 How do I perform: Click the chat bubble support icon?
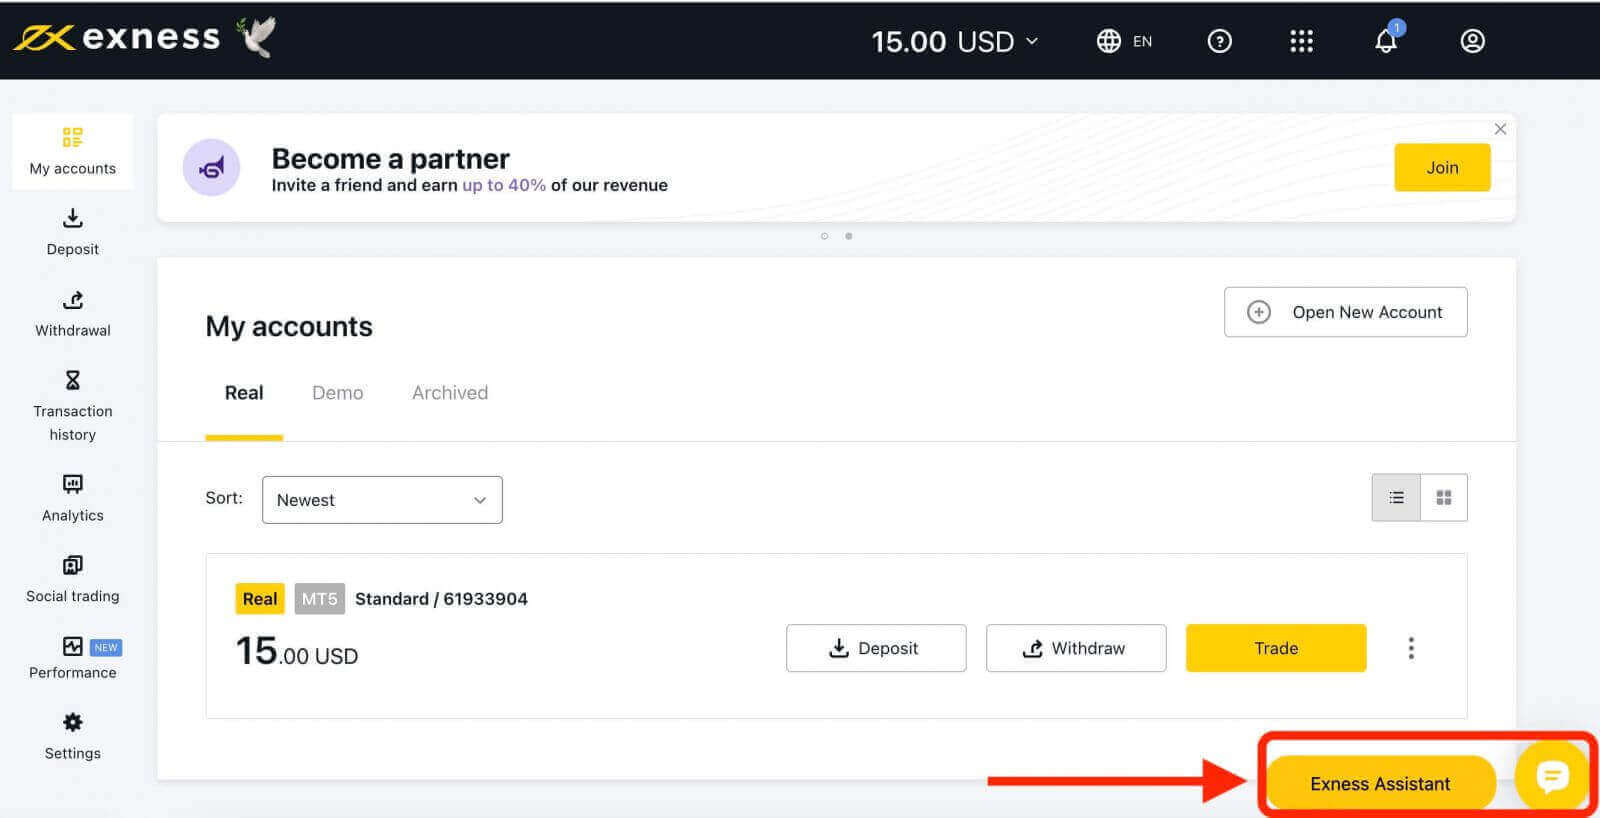[1552, 776]
